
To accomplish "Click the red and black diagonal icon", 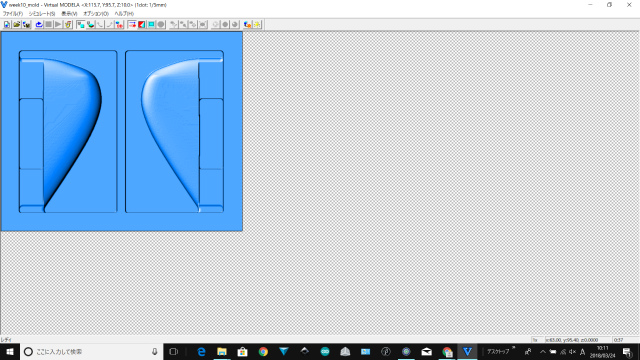I will 142,24.
